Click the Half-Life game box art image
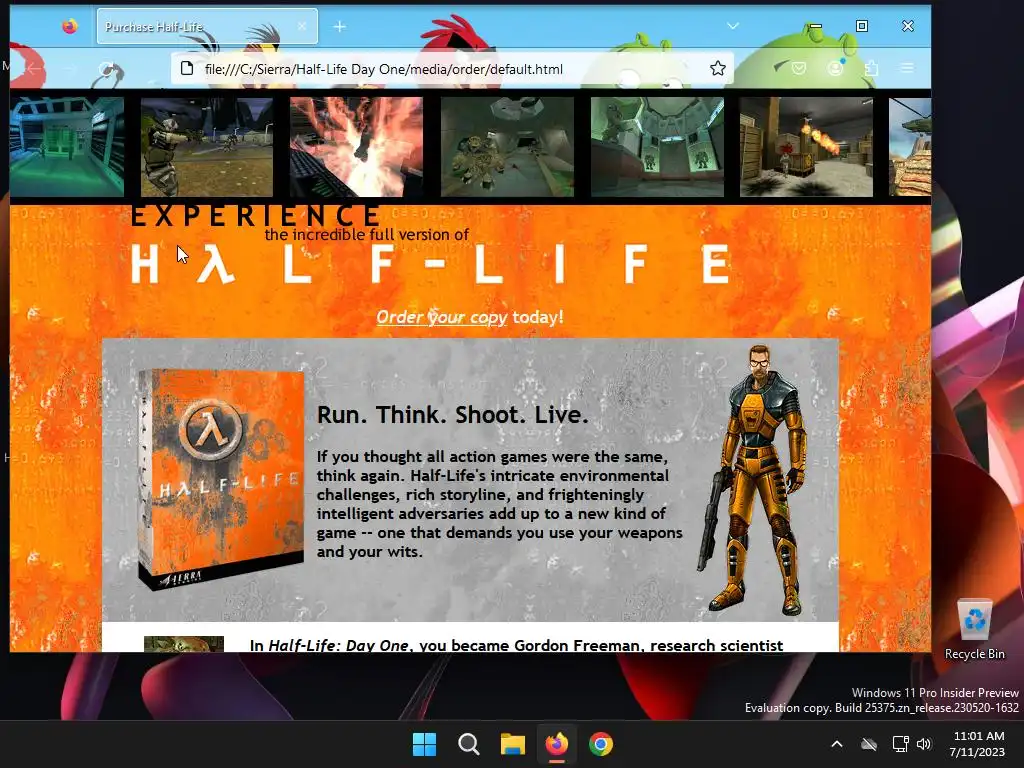This screenshot has width=1024, height=768. click(220, 479)
